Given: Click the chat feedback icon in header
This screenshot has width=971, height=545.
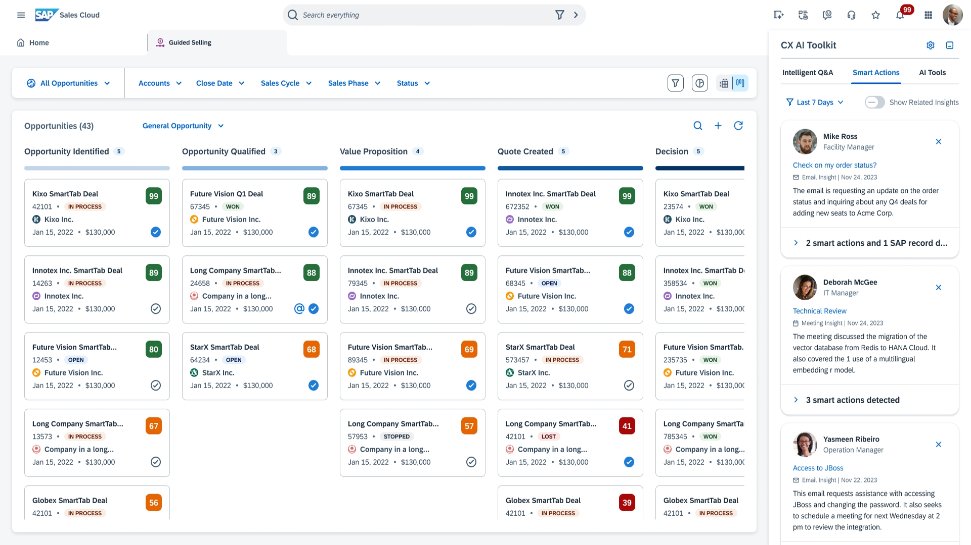Looking at the screenshot, I should coord(827,15).
